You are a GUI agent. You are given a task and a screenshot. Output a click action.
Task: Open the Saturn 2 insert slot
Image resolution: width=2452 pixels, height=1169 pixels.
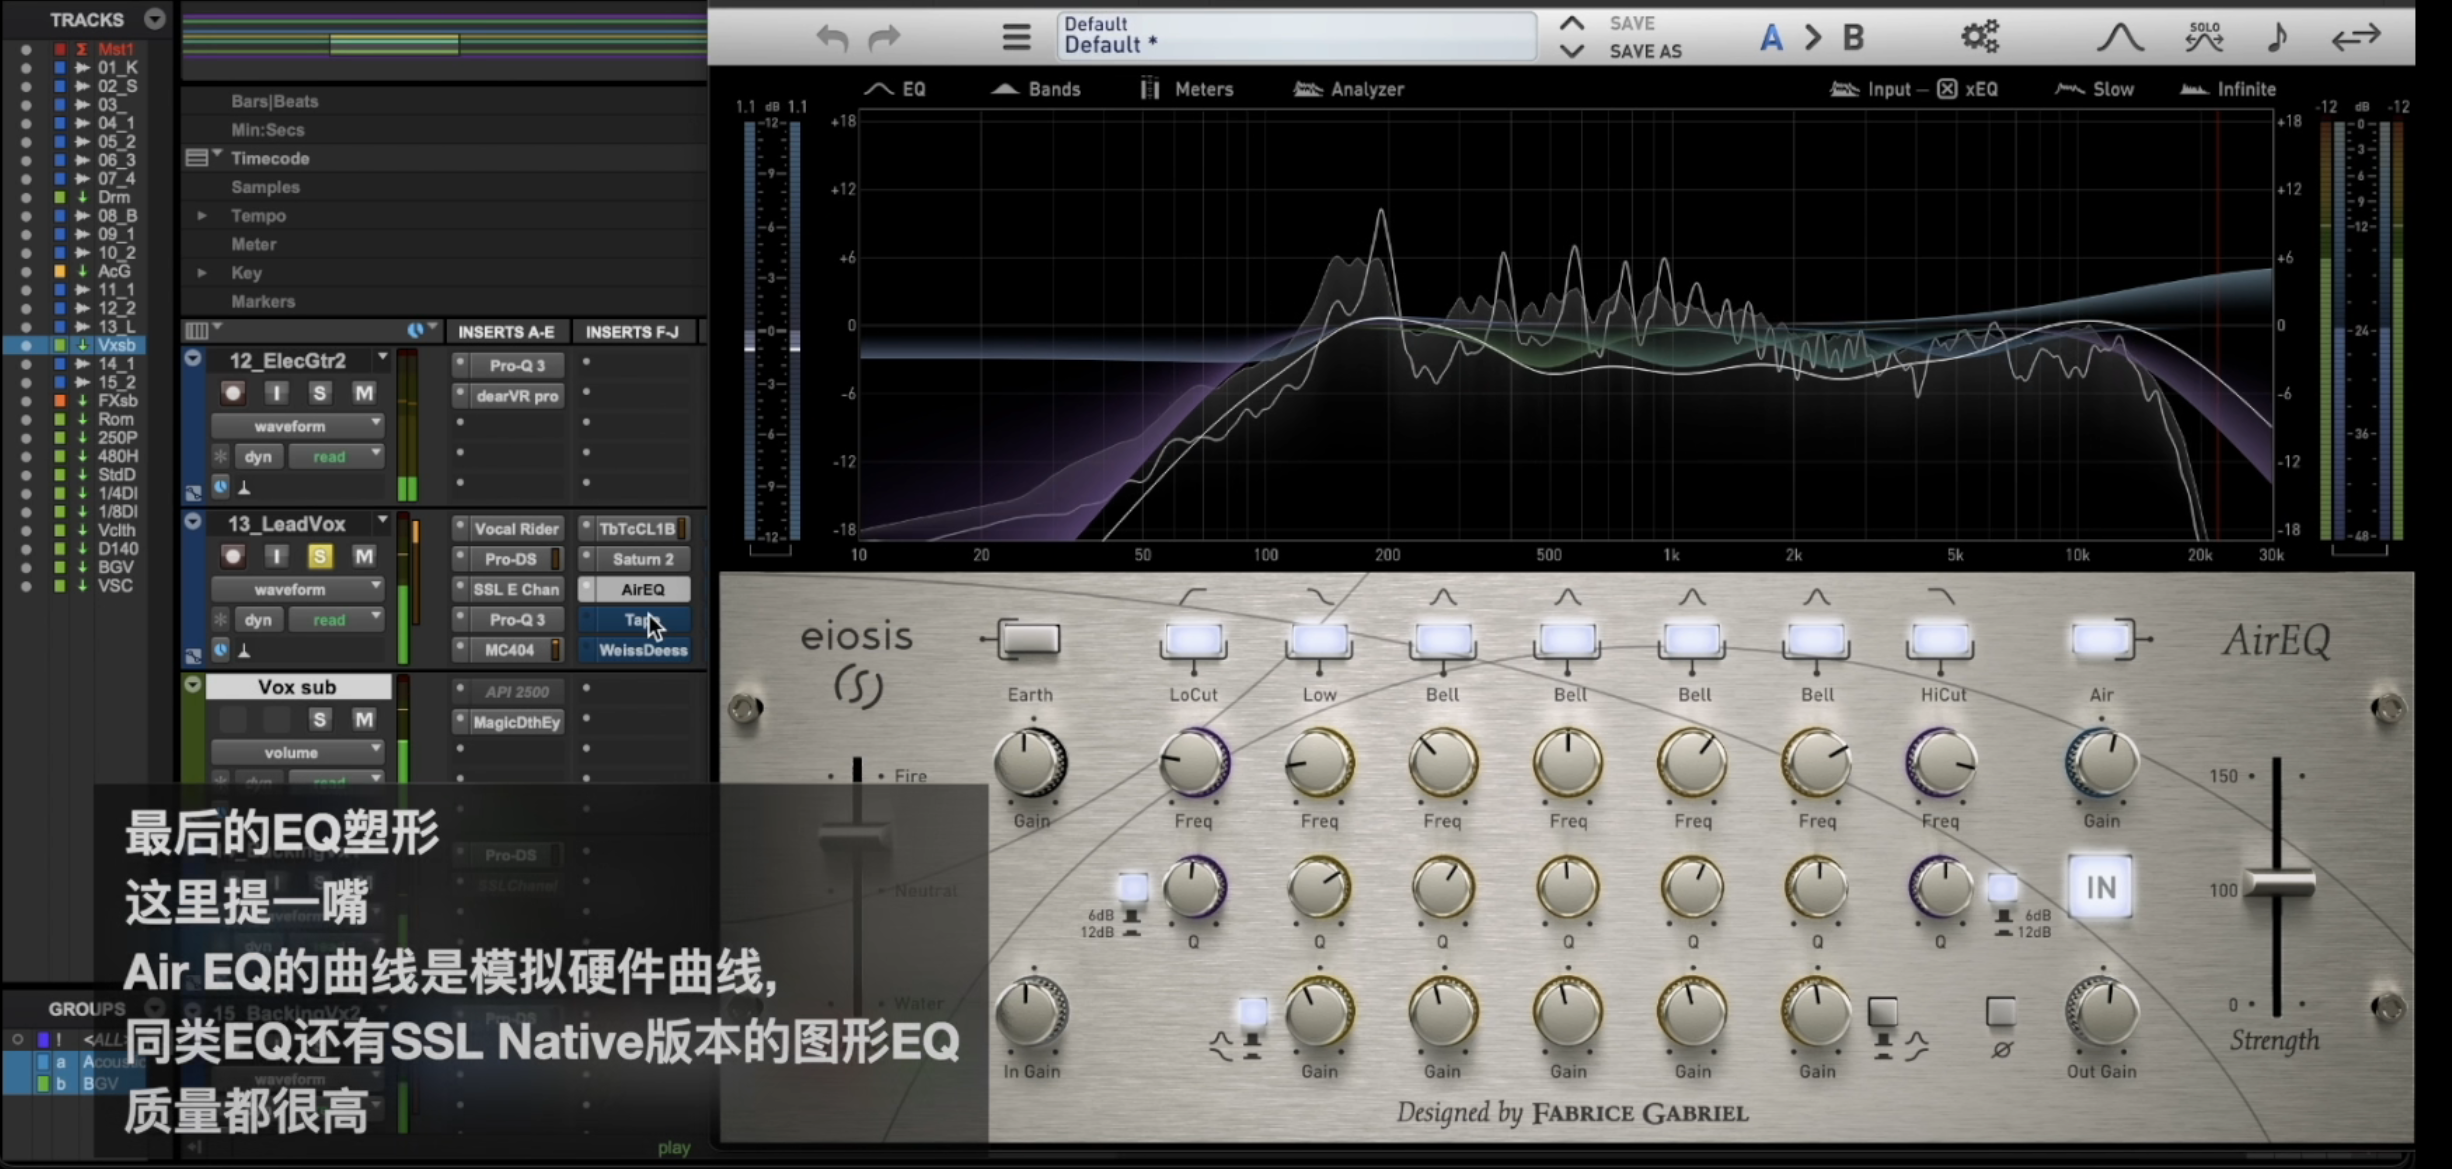pyautogui.click(x=642, y=559)
